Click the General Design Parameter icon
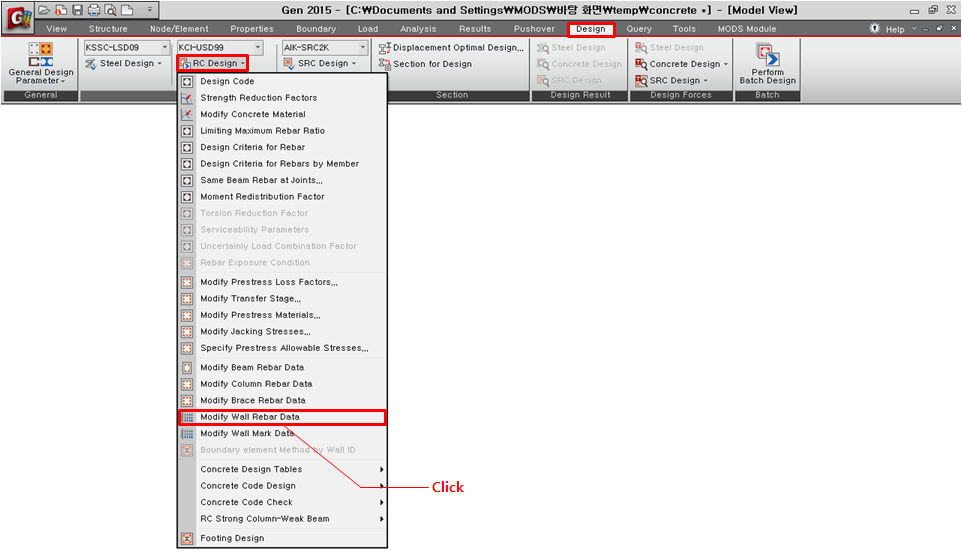Image resolution: width=962 pixels, height=554 pixels. pyautogui.click(x=40, y=55)
